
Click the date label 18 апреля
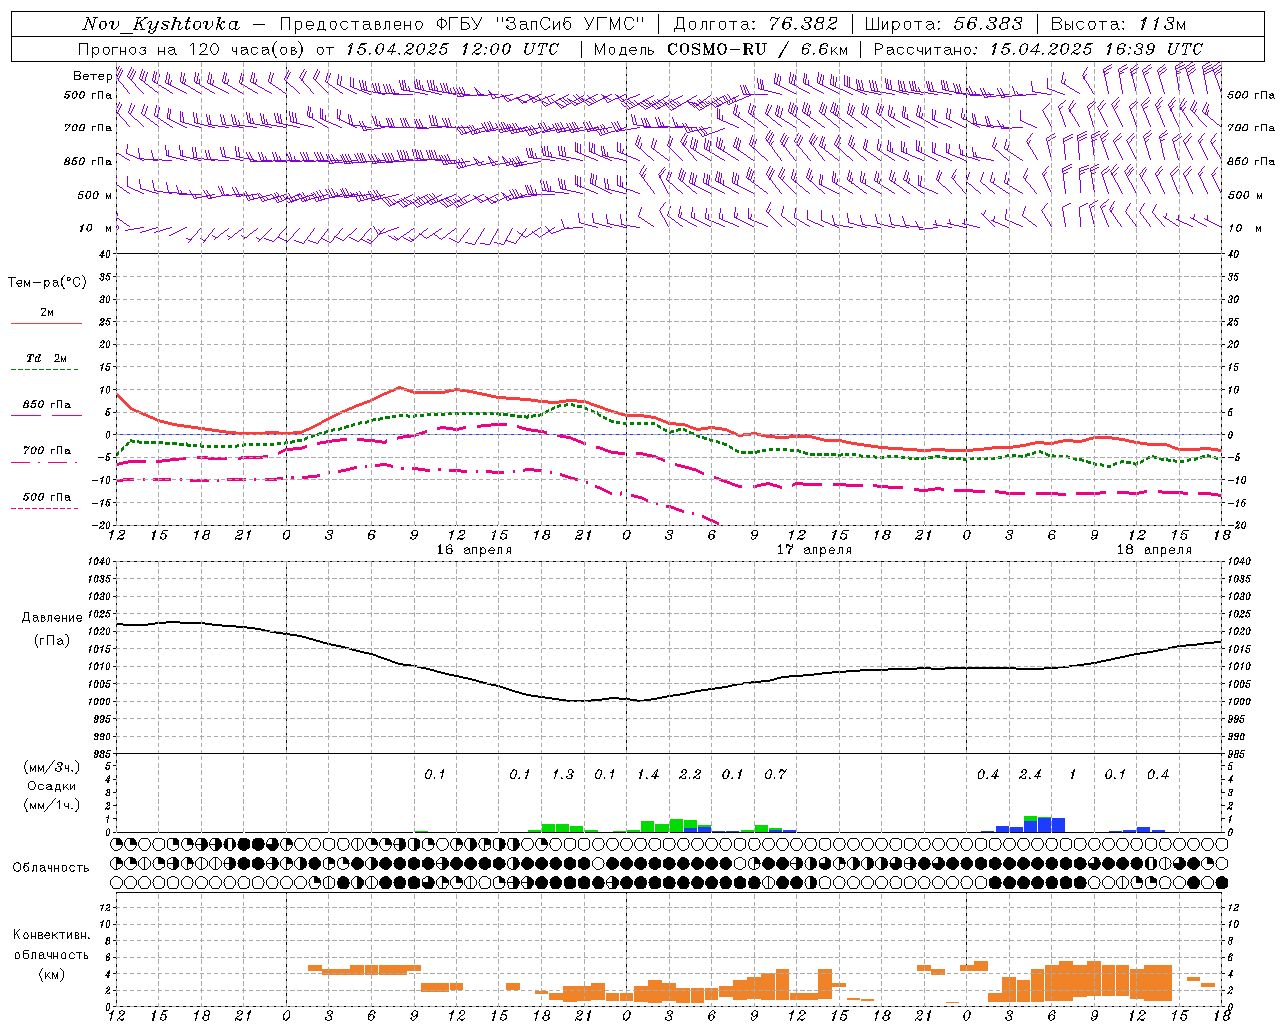(1154, 550)
